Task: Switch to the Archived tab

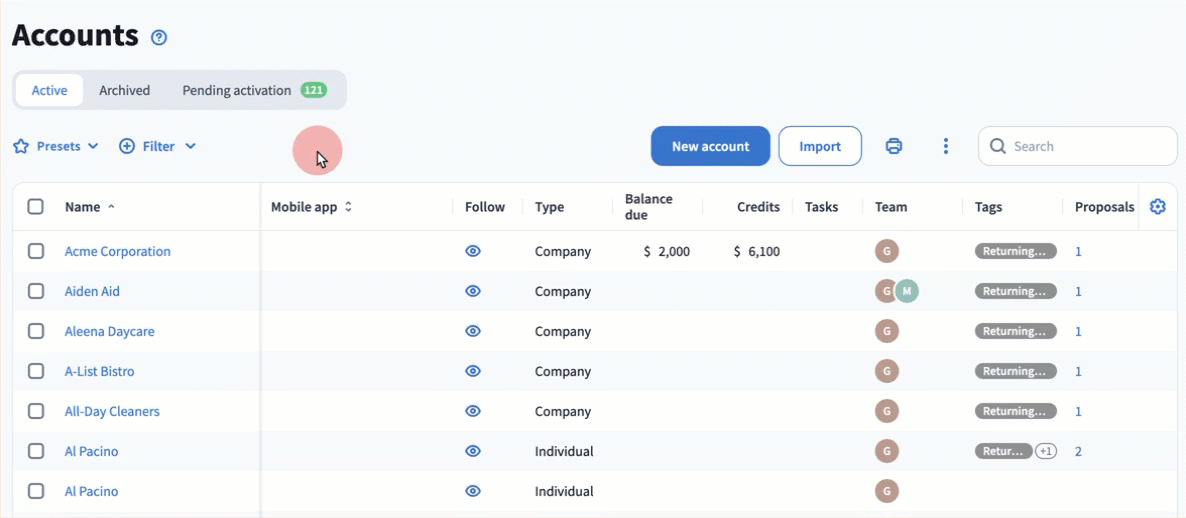Action: click(x=124, y=90)
